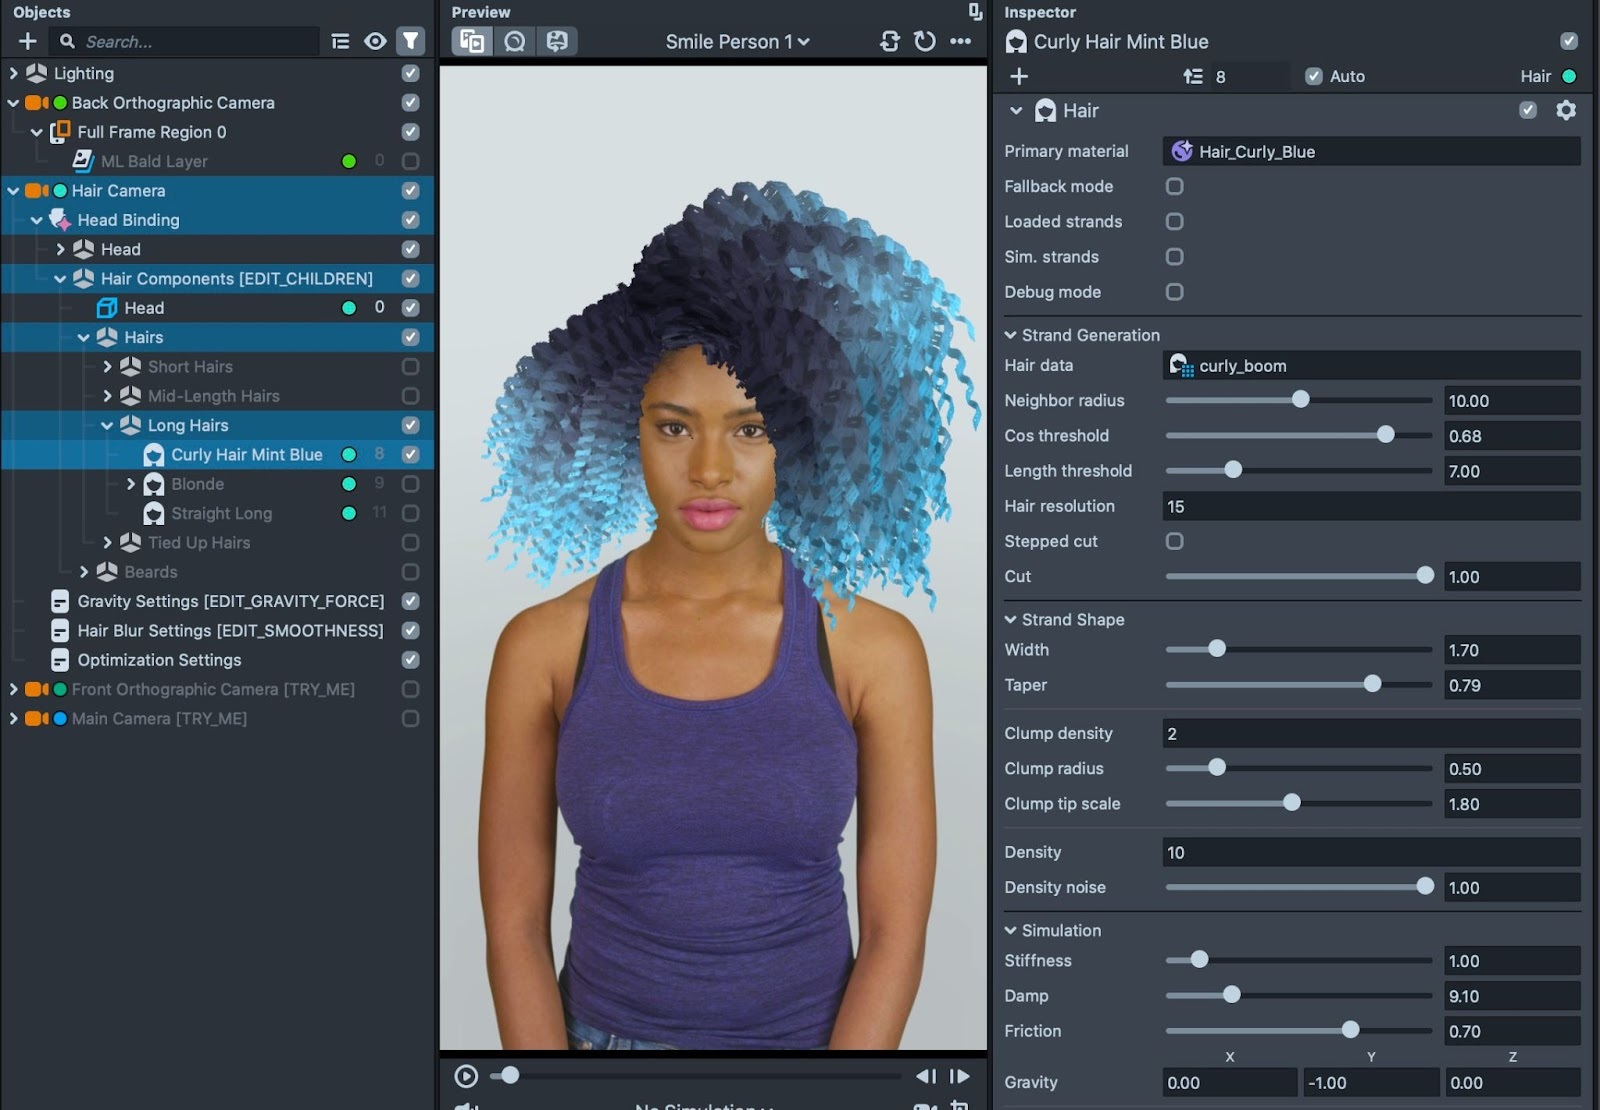This screenshot has height=1110, width=1600.
Task: Select the Gravity Settings object
Action: point(230,601)
